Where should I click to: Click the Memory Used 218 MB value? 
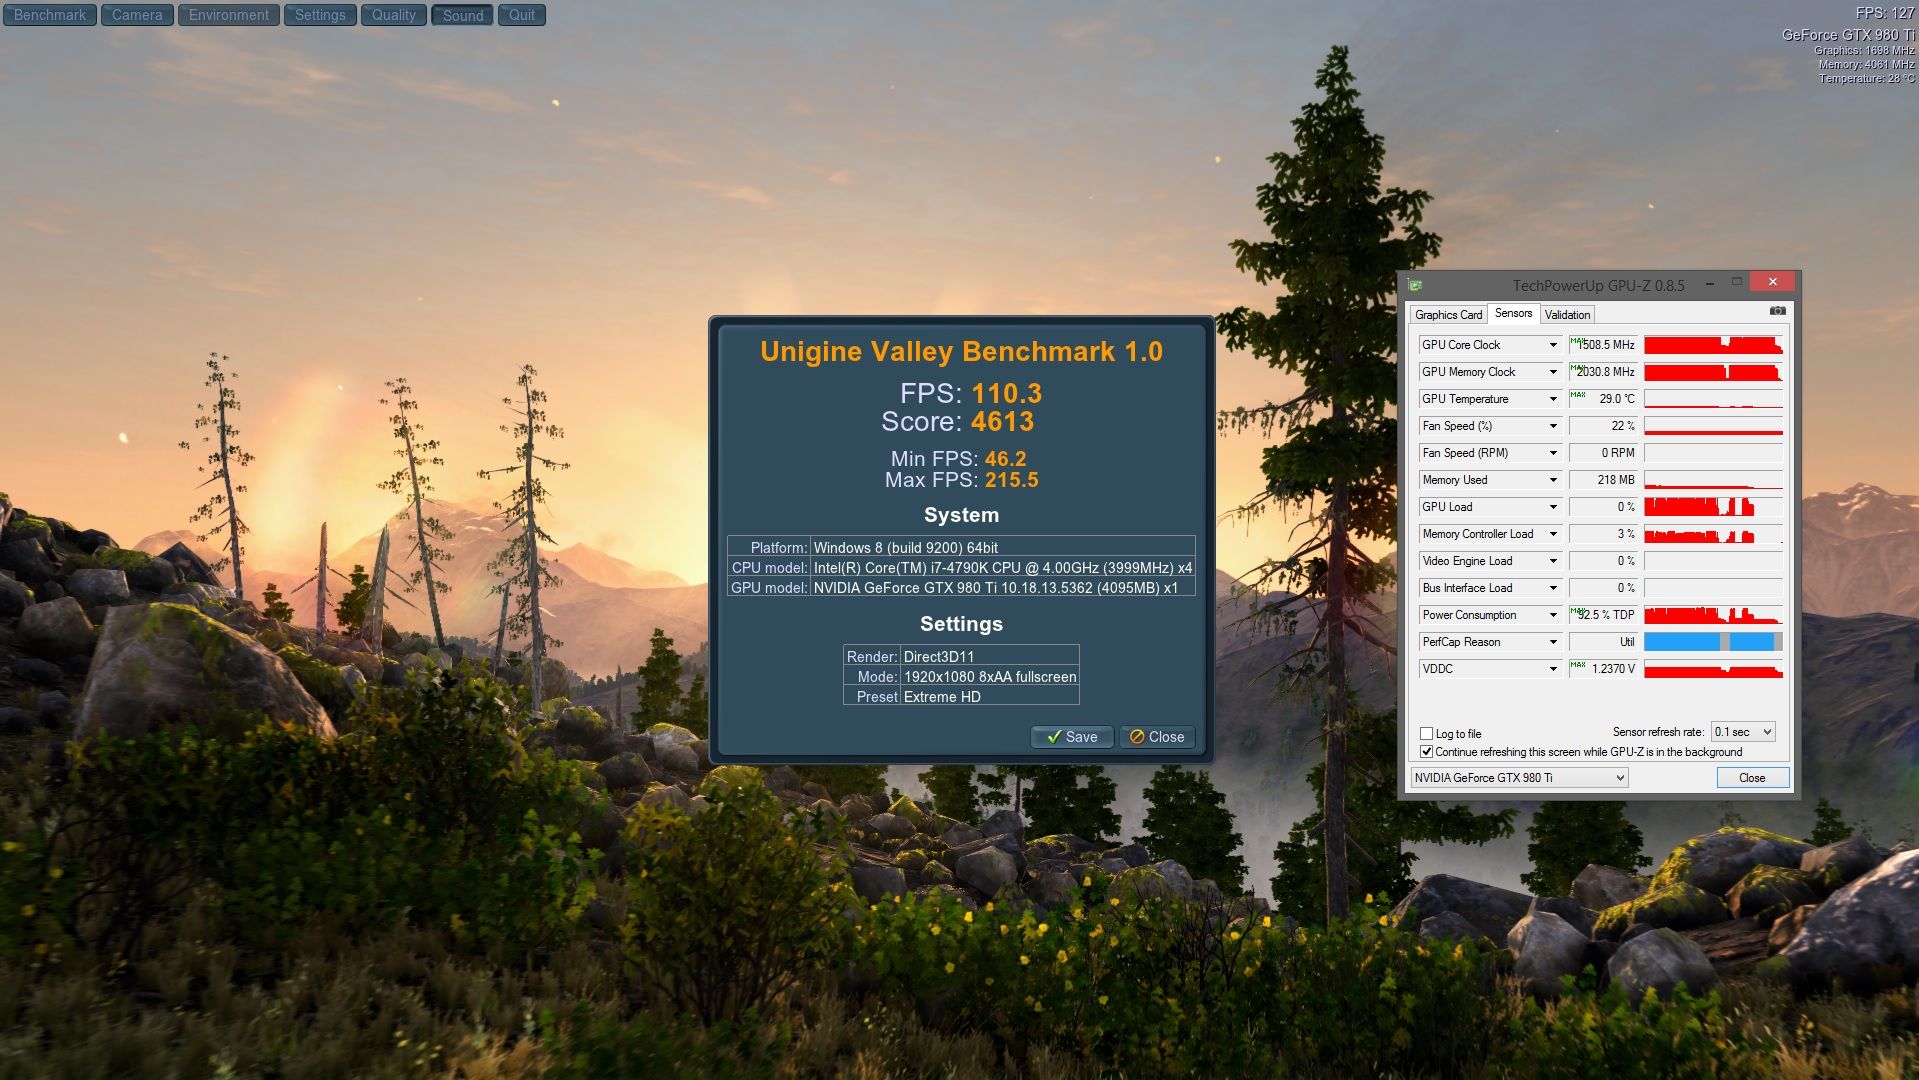point(1603,480)
